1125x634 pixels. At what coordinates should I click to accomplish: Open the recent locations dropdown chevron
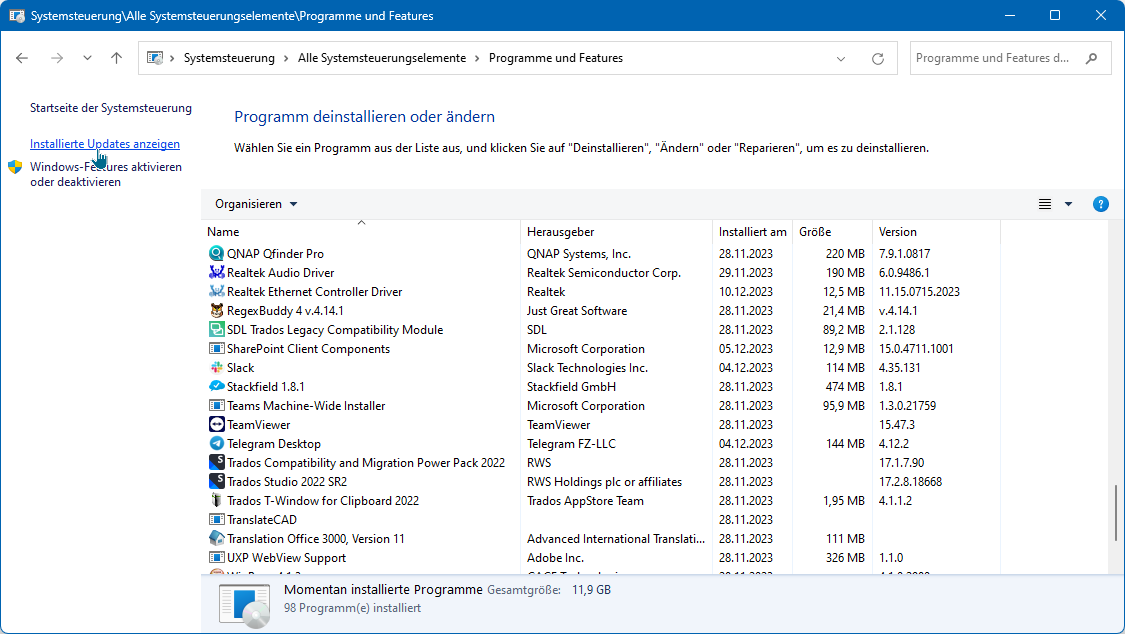click(87, 58)
